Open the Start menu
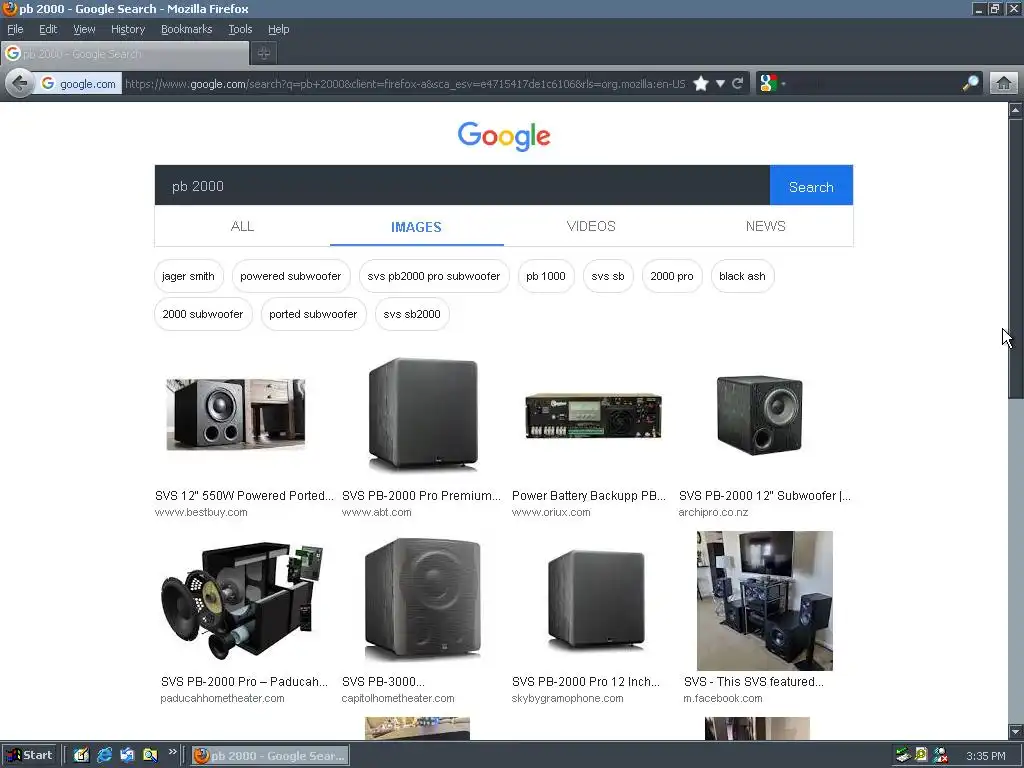The image size is (1024, 768). click(29, 756)
